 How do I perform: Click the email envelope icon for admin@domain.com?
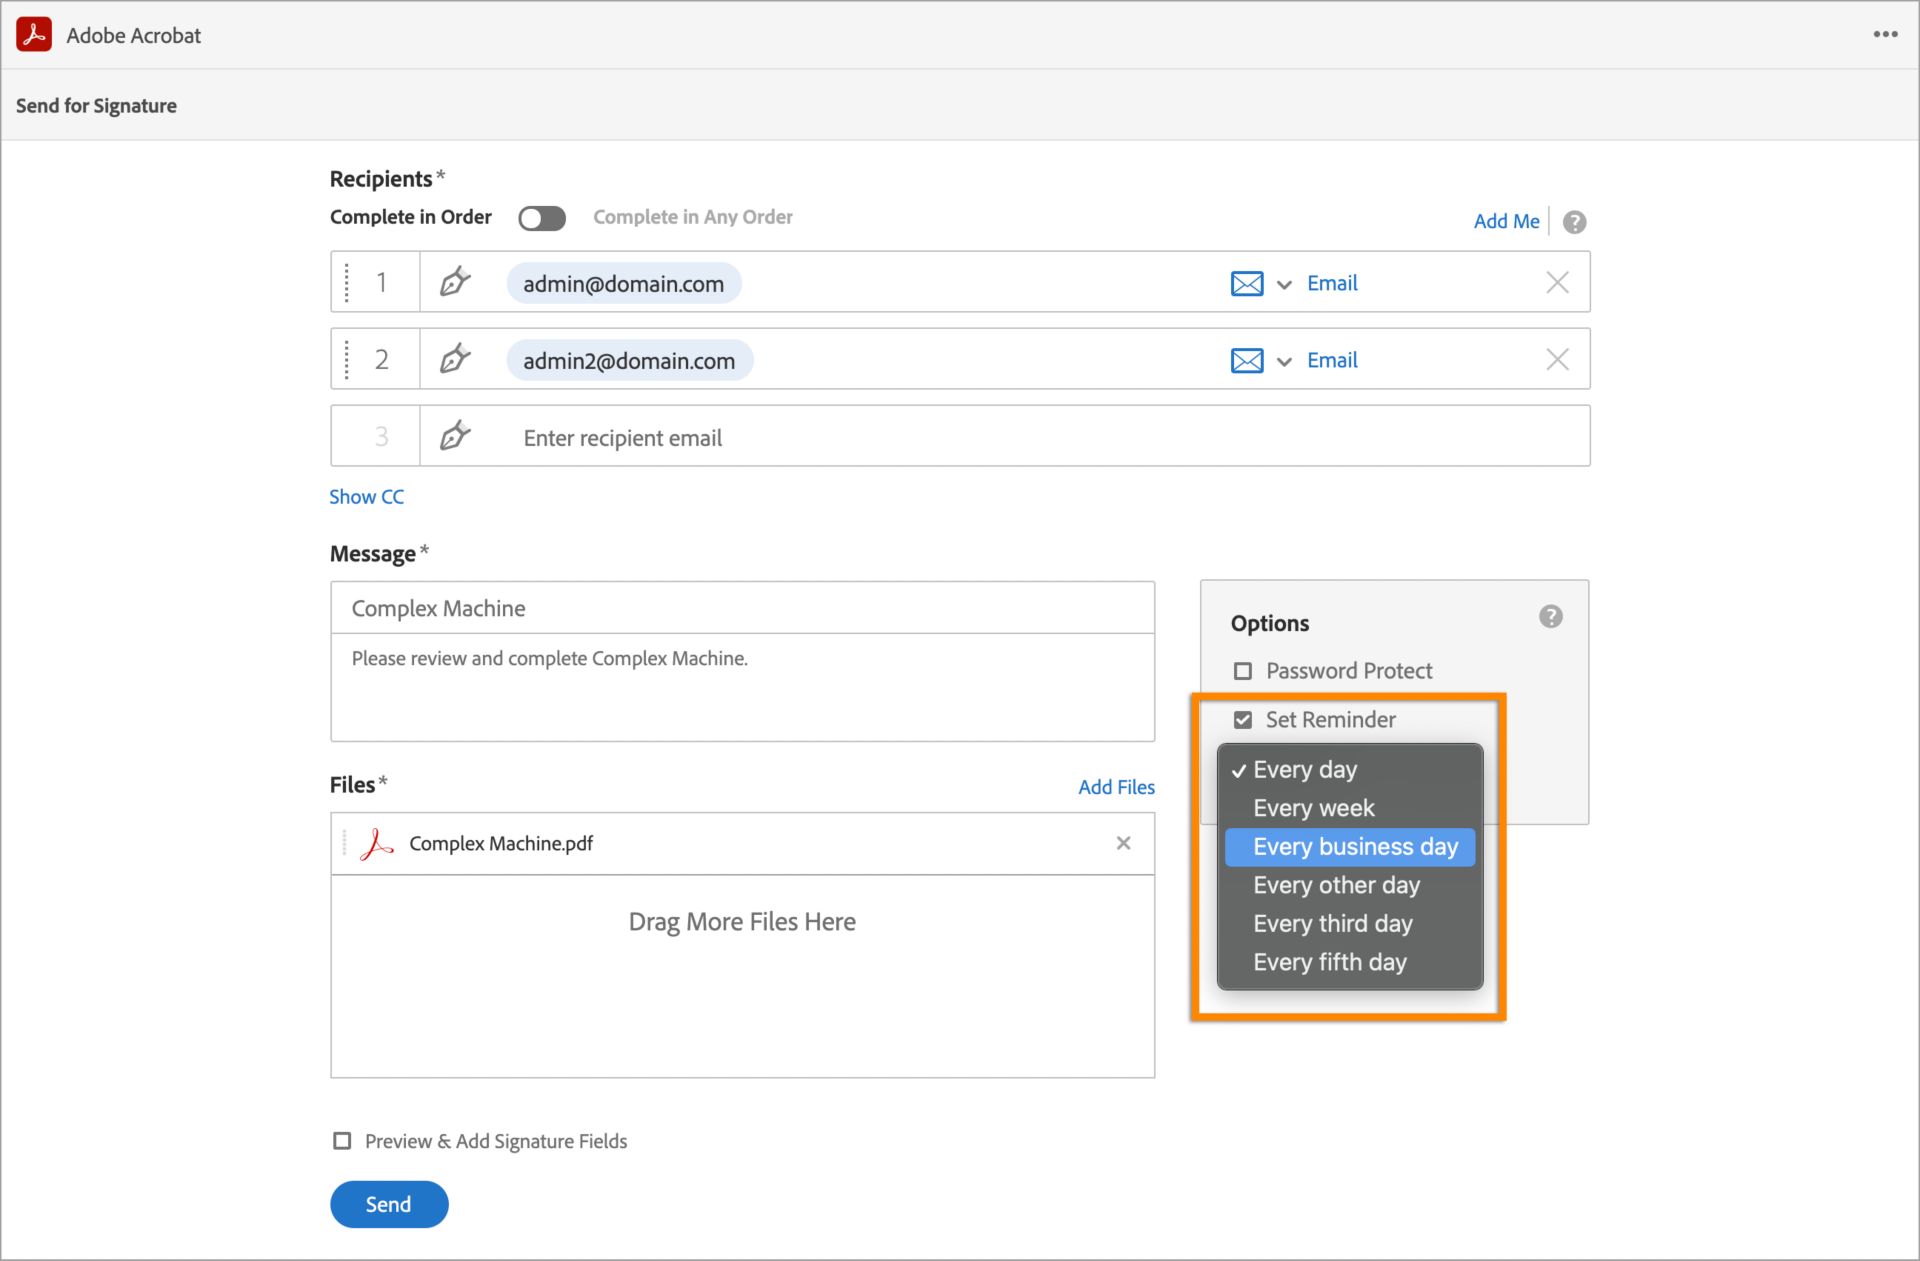click(x=1246, y=283)
